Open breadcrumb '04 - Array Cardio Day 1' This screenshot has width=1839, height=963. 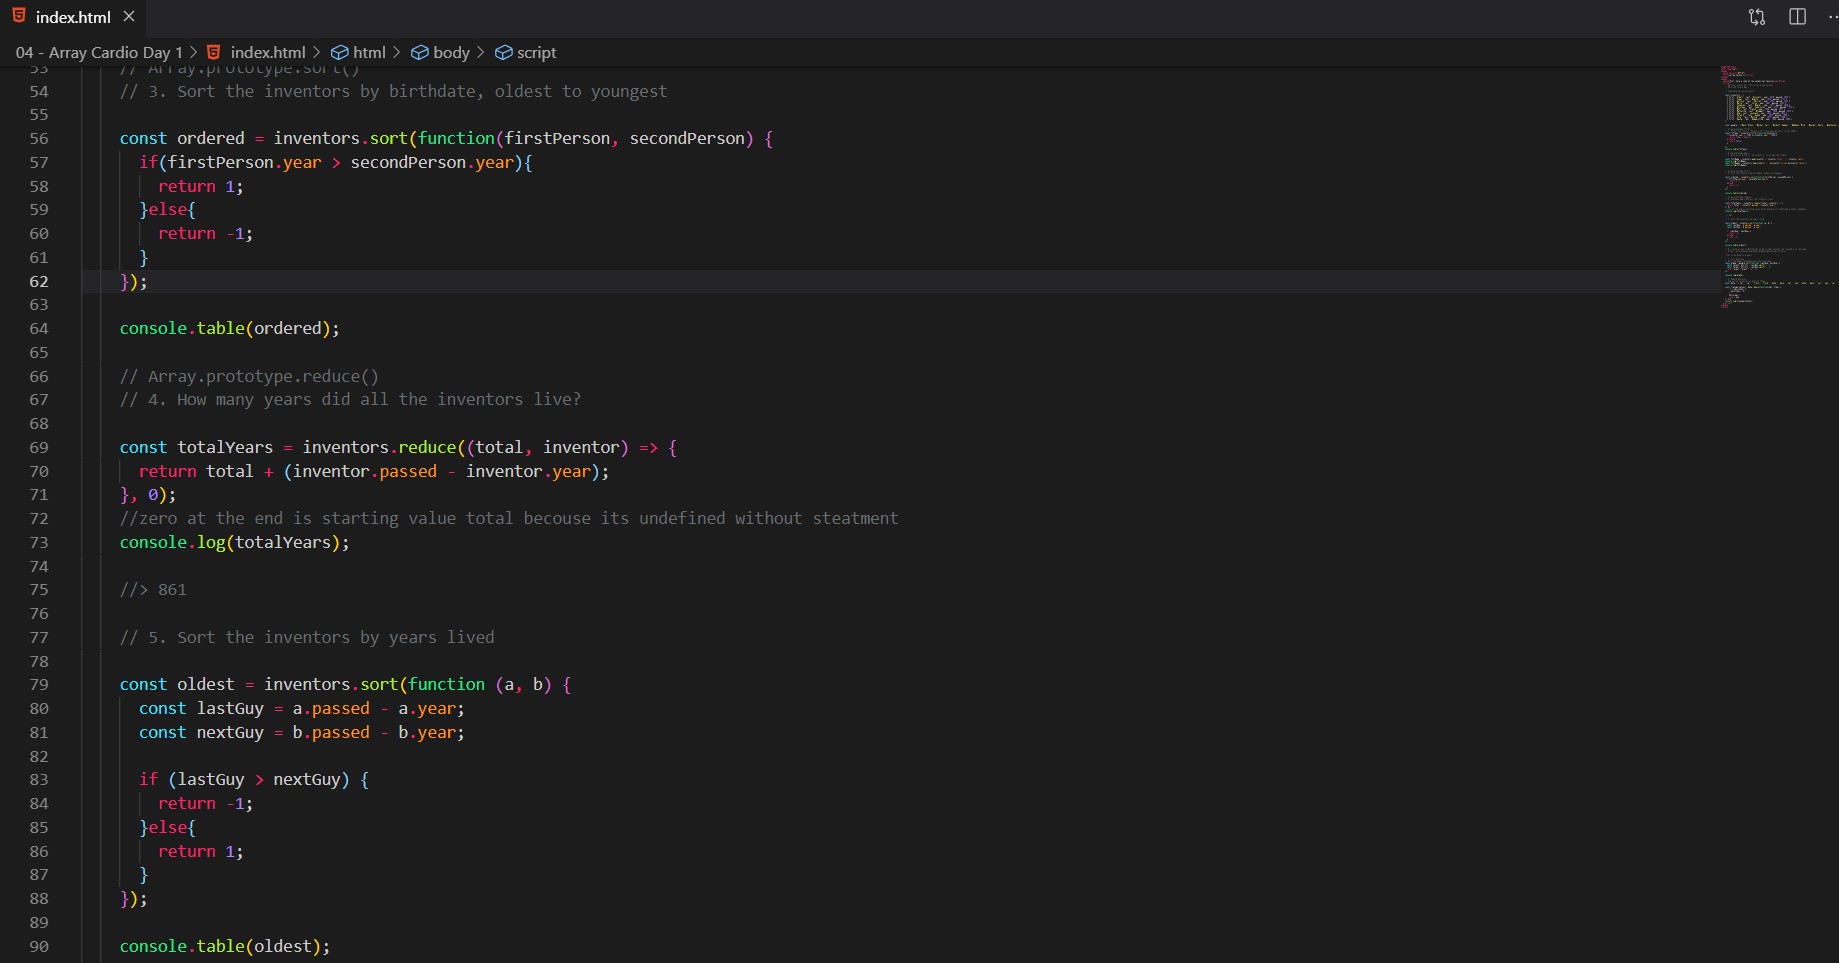pyautogui.click(x=99, y=52)
